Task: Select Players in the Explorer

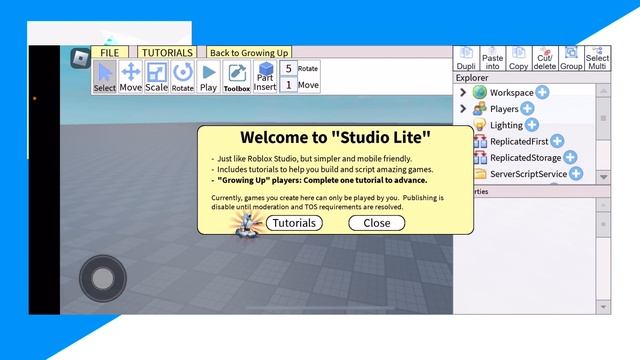Action: click(x=504, y=109)
